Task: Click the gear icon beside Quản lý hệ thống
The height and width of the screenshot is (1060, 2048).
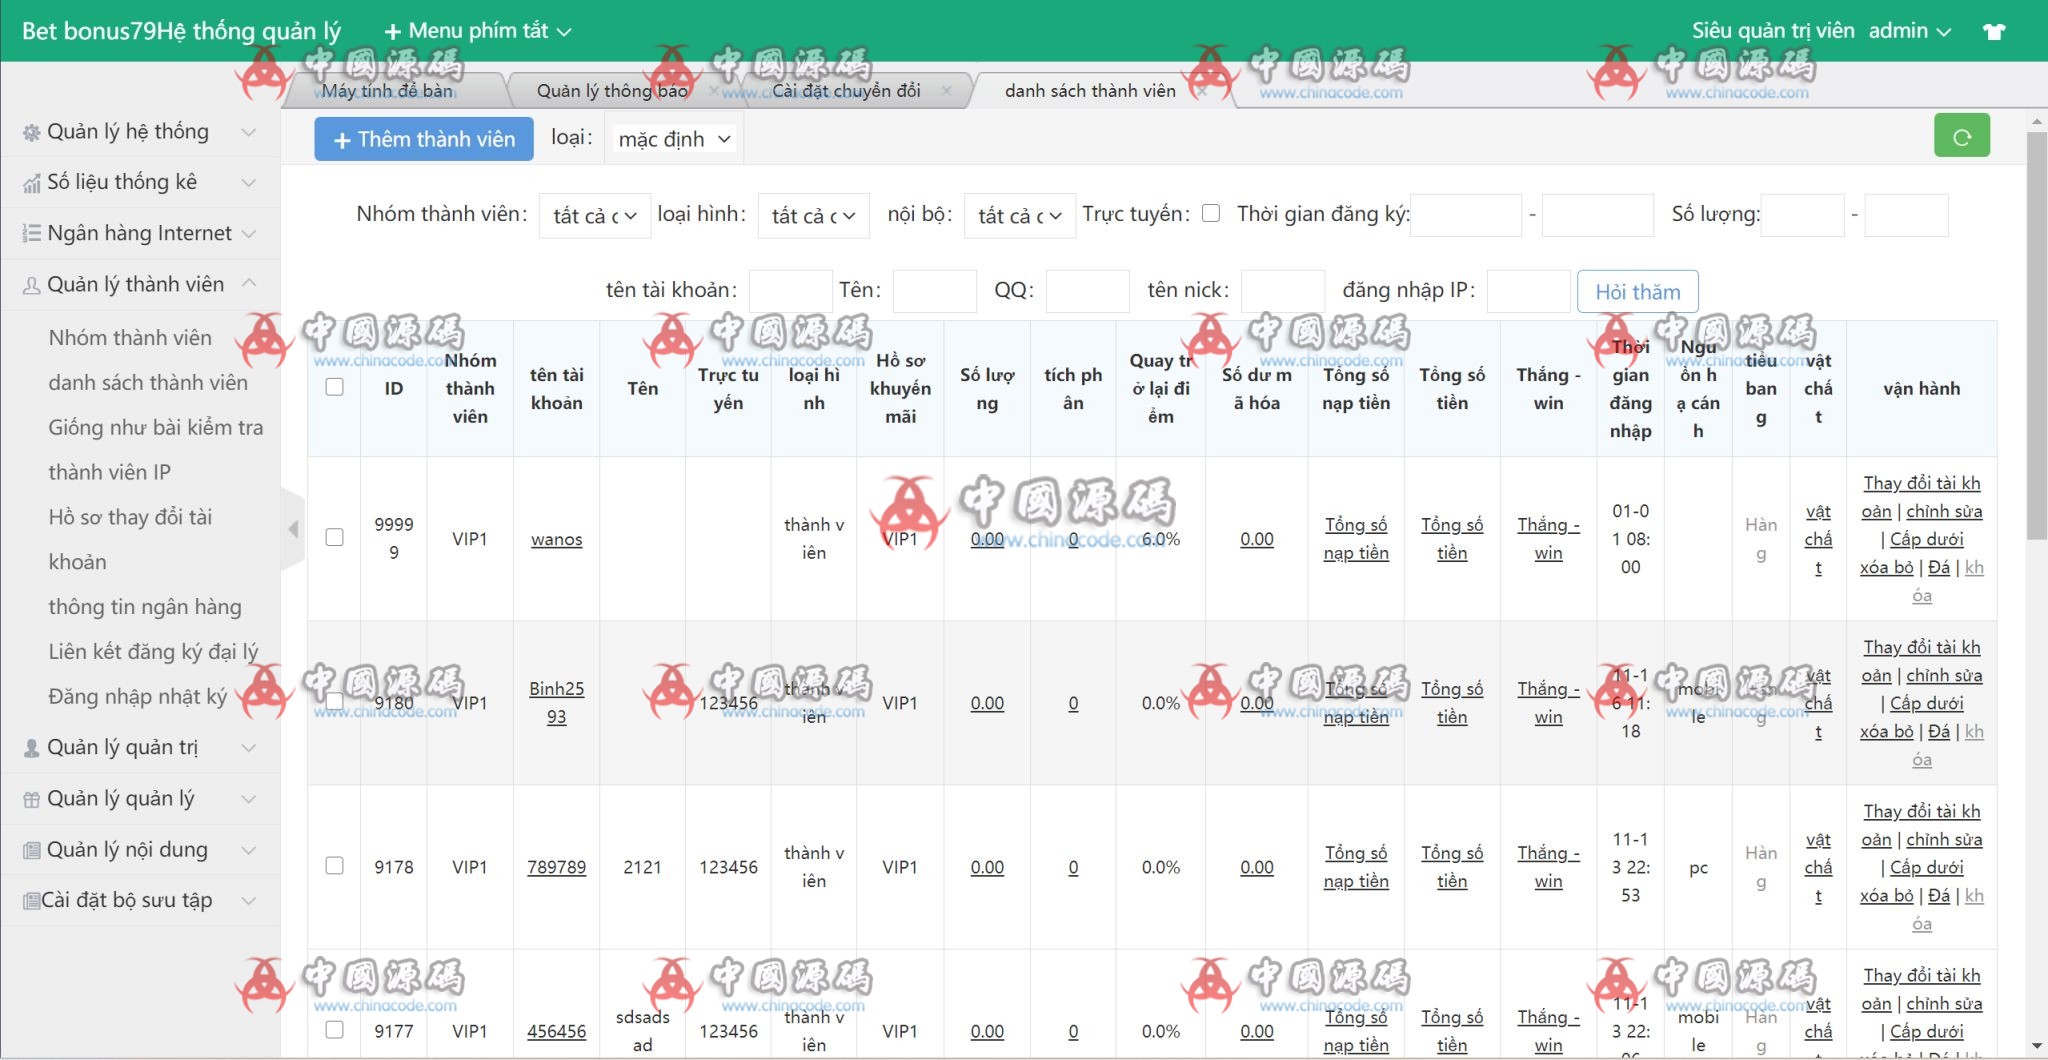Action: [x=32, y=133]
